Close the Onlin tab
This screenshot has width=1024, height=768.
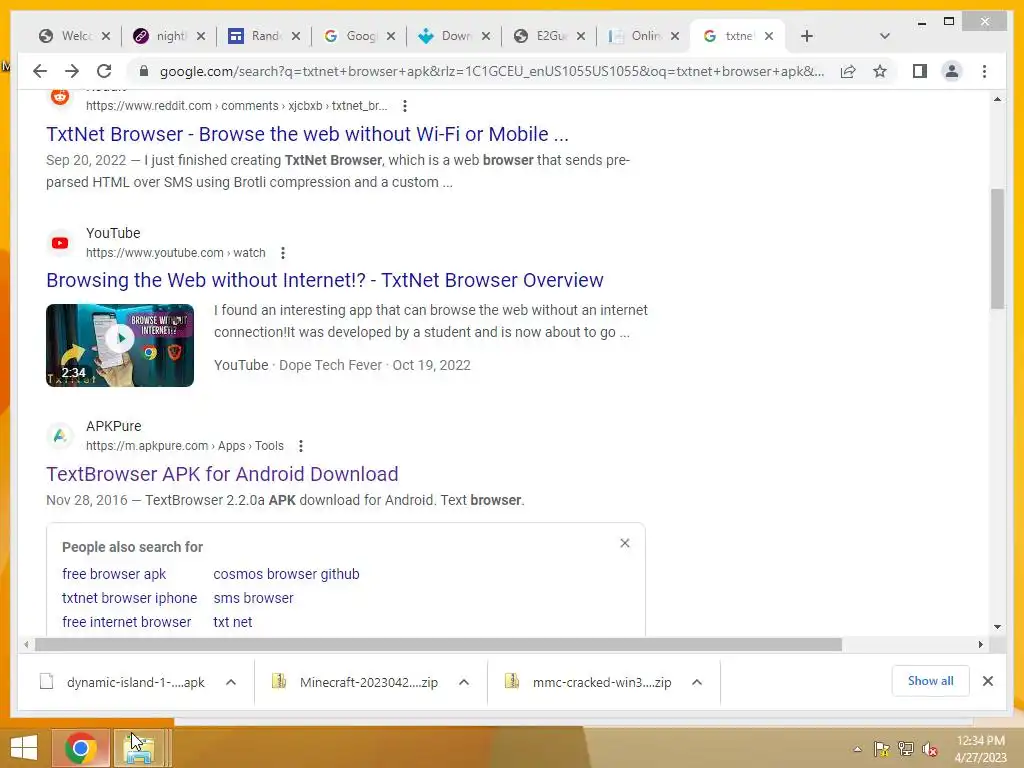tap(675, 36)
